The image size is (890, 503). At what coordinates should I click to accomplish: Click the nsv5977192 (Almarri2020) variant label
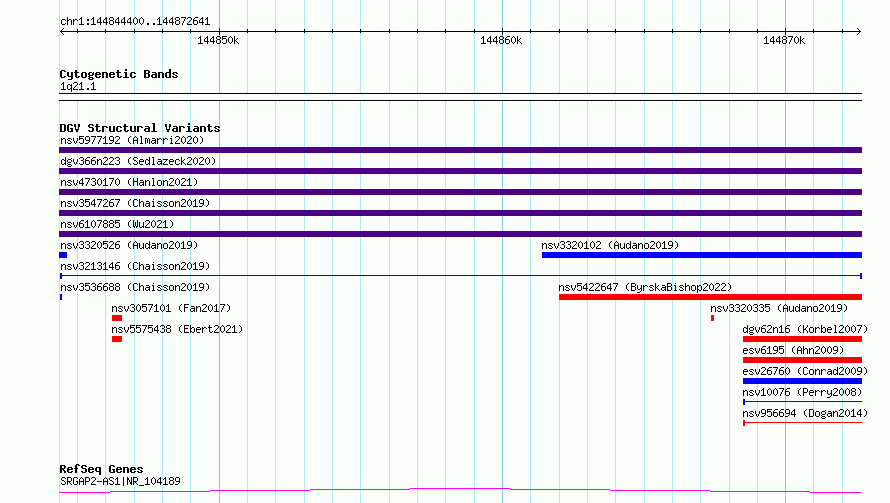[x=132, y=140]
